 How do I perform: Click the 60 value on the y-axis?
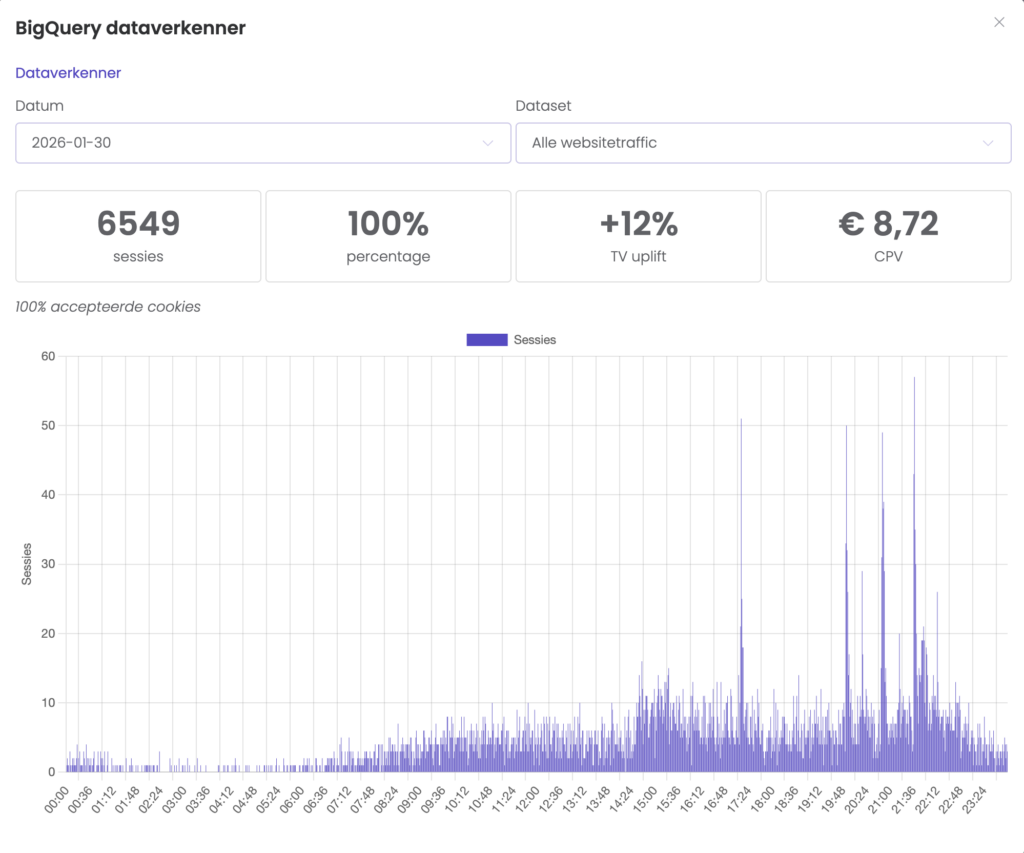pos(49,356)
